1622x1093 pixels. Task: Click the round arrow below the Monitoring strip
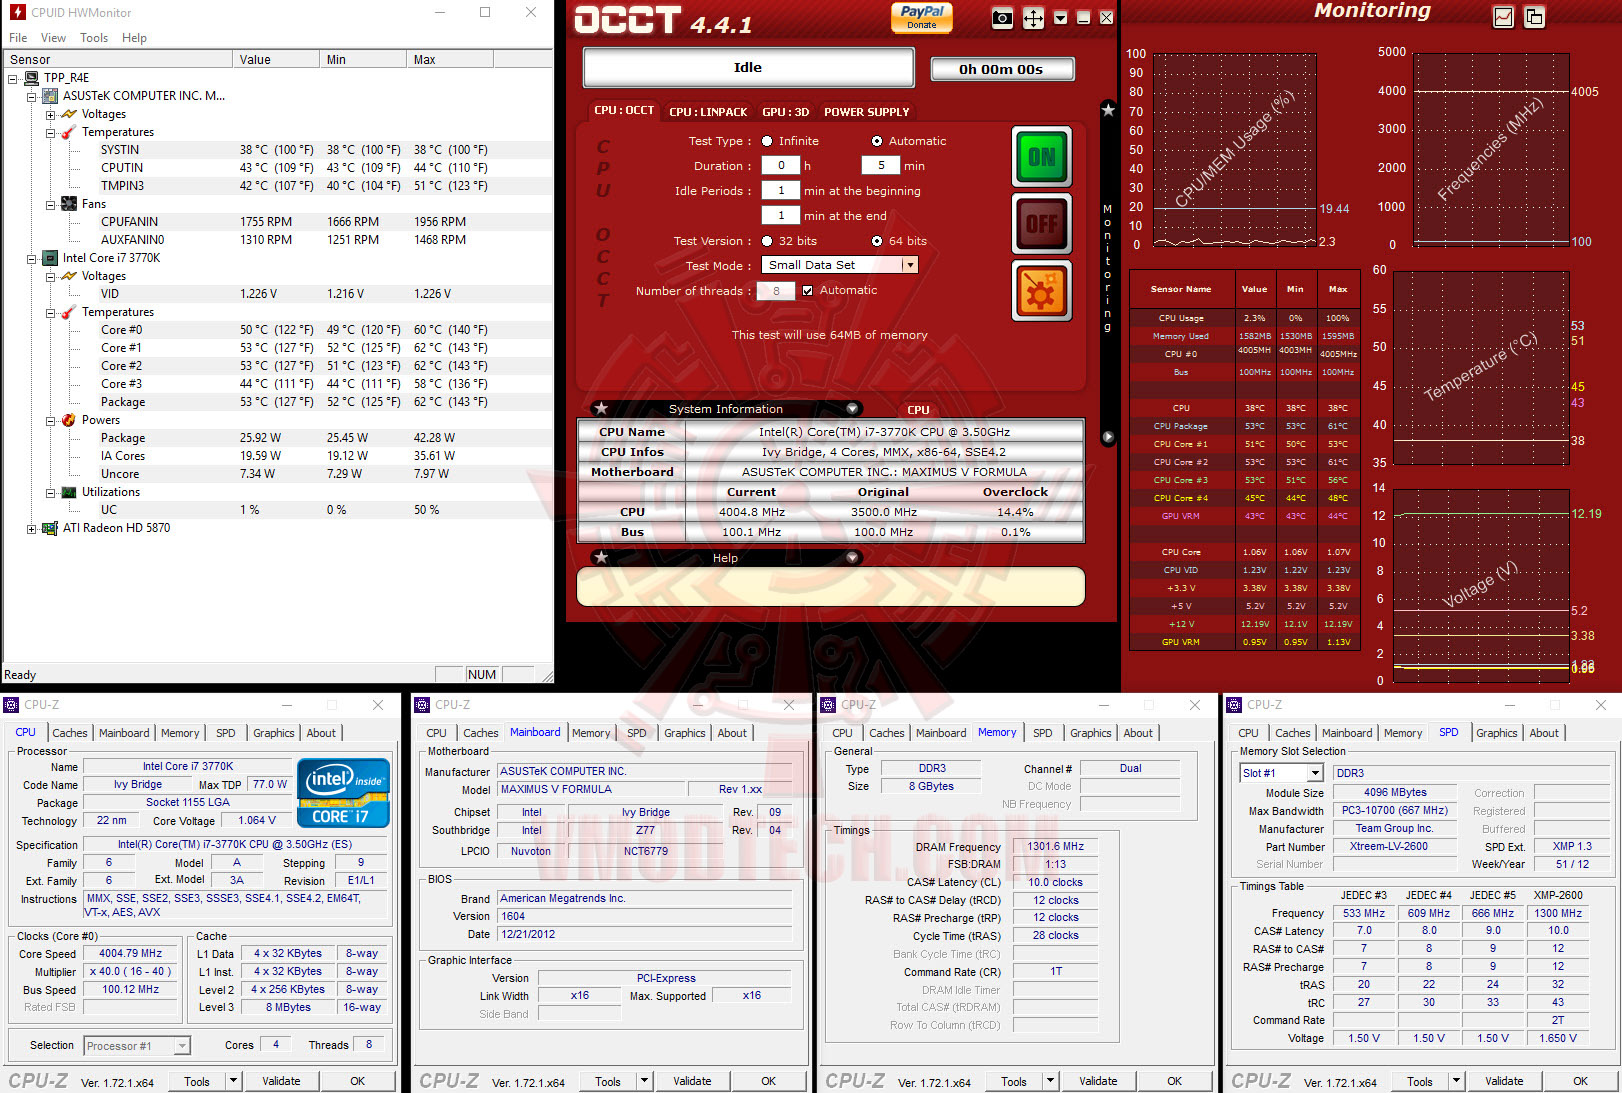click(1108, 437)
